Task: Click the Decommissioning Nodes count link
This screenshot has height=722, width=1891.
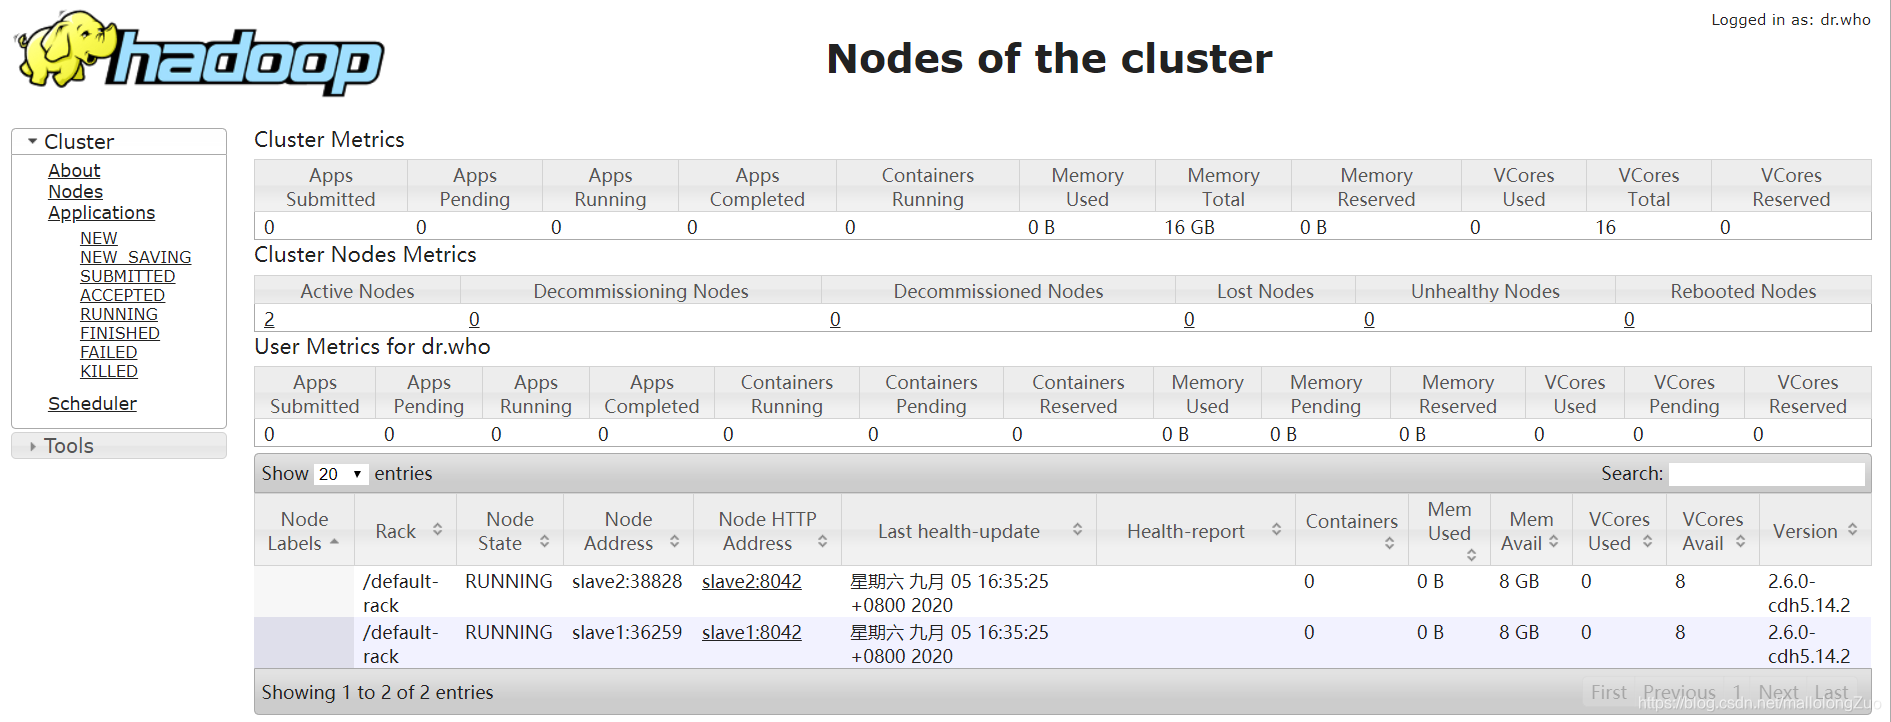Action: [474, 319]
